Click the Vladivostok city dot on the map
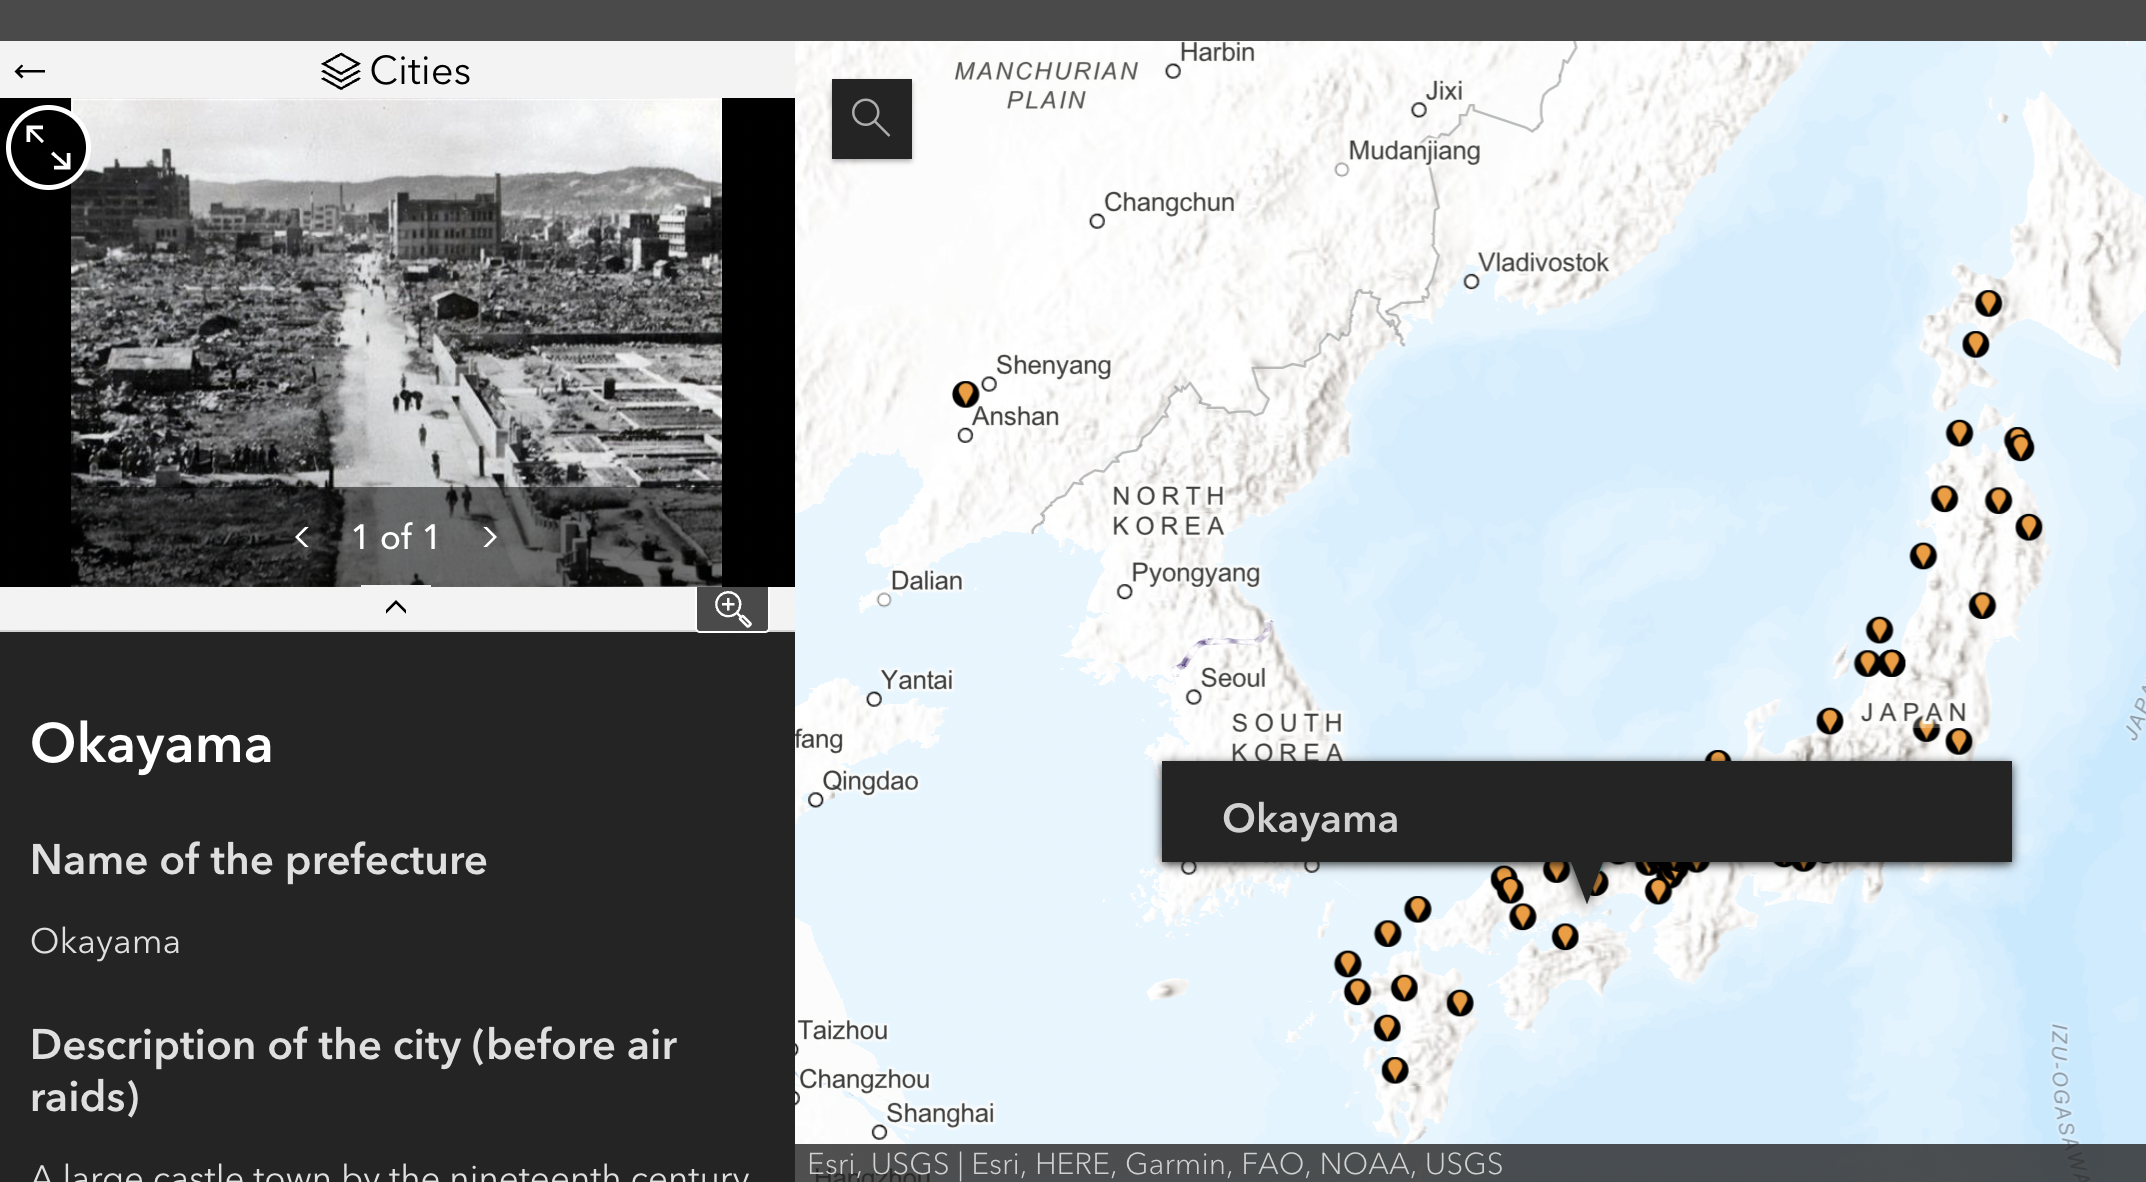Viewport: 2146px width, 1182px height. click(x=1471, y=281)
